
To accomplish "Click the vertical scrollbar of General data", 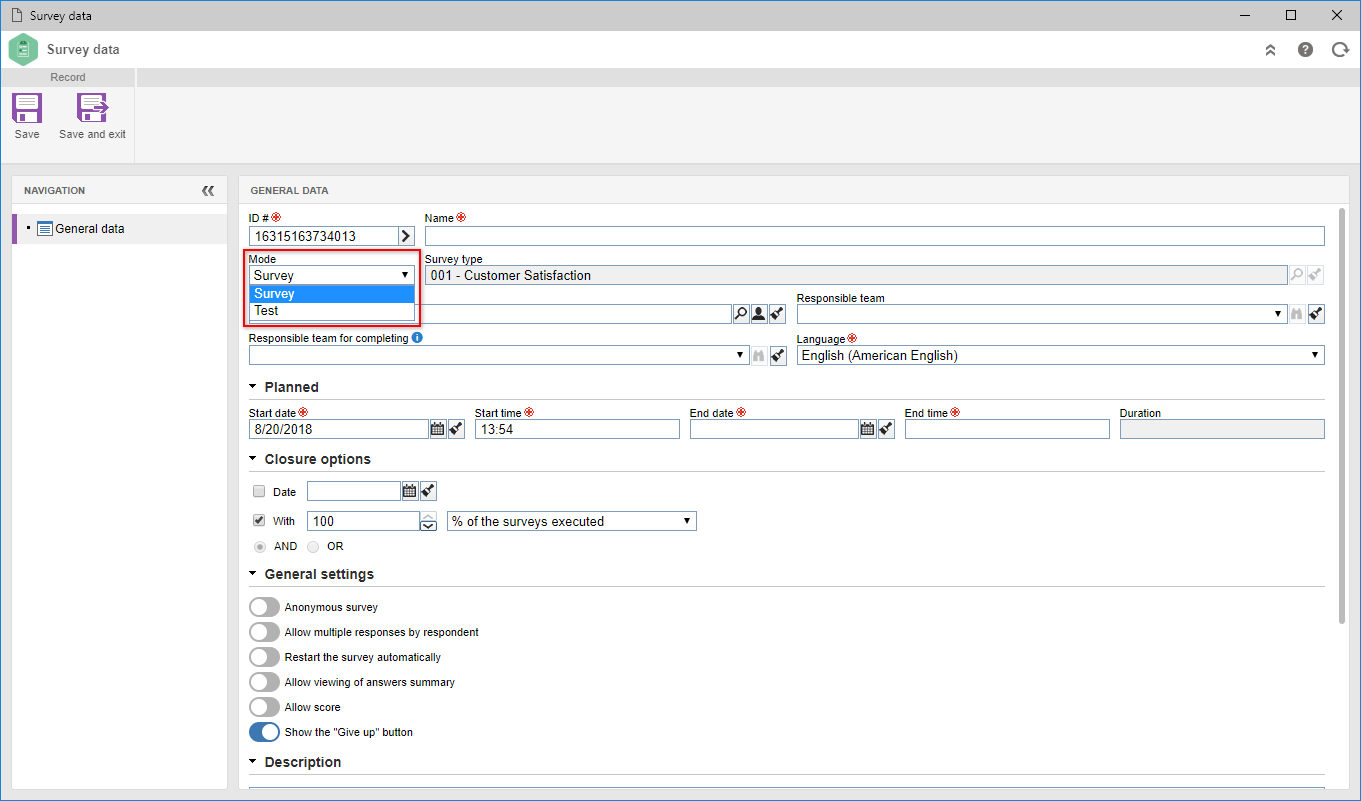I will tap(1343, 415).
